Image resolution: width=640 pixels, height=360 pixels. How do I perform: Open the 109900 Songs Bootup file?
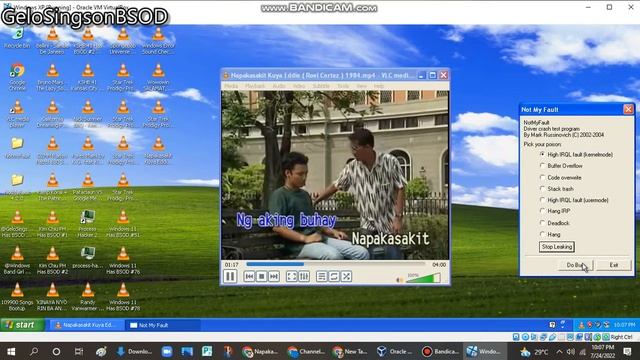tap(17, 297)
